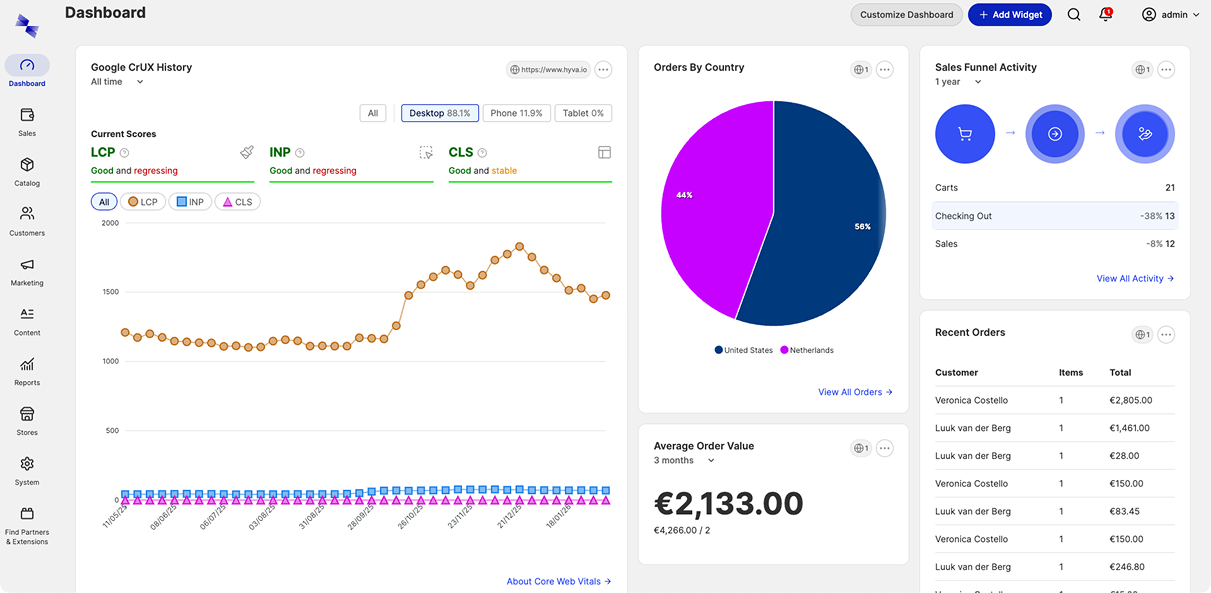The width and height of the screenshot is (1211, 593).
Task: Open the Stores sidebar icon
Action: 27,415
